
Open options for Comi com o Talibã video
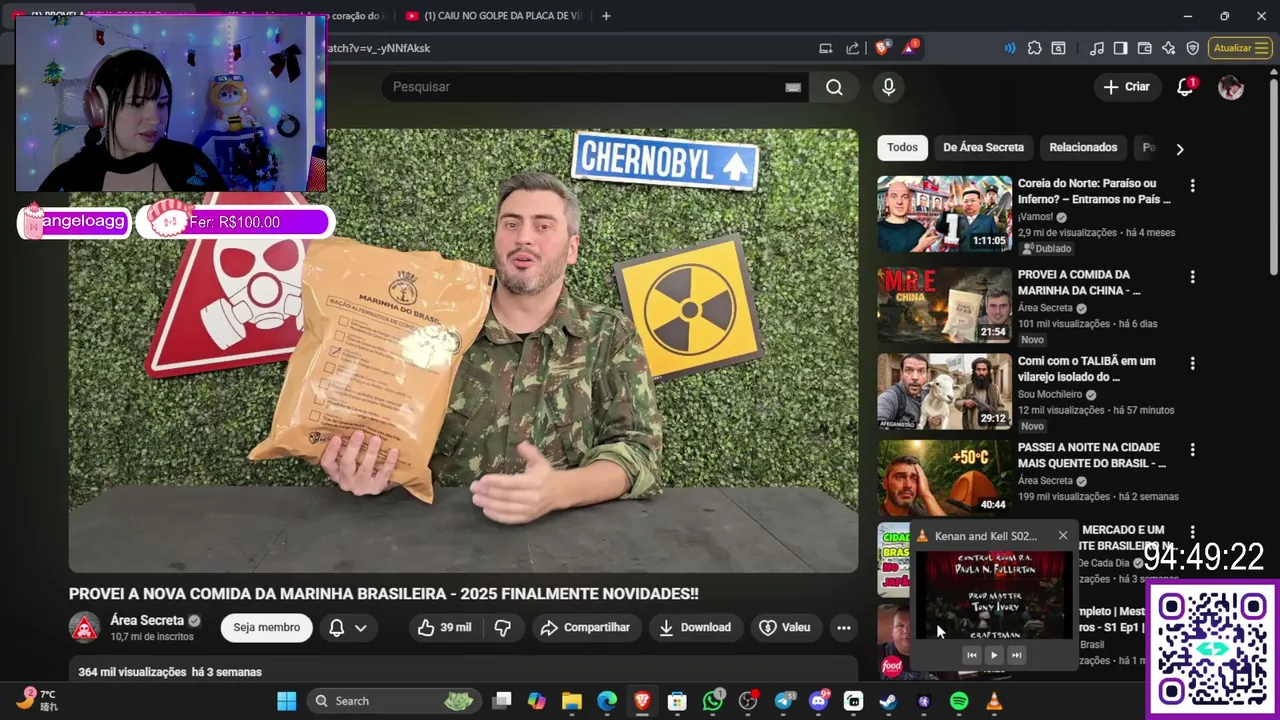[1192, 363]
